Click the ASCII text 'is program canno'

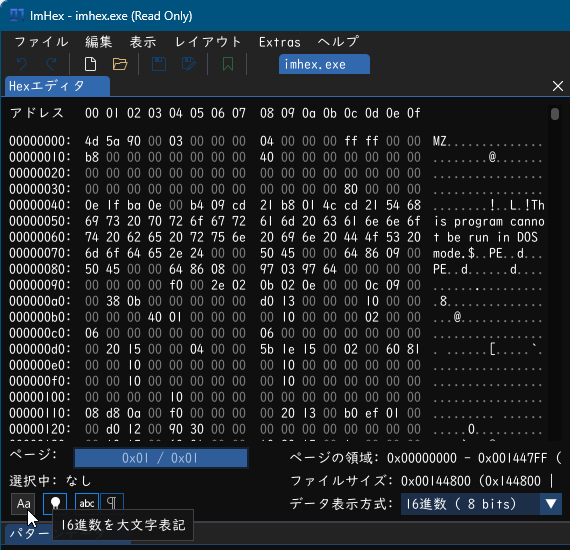pyautogui.click(x=489, y=221)
